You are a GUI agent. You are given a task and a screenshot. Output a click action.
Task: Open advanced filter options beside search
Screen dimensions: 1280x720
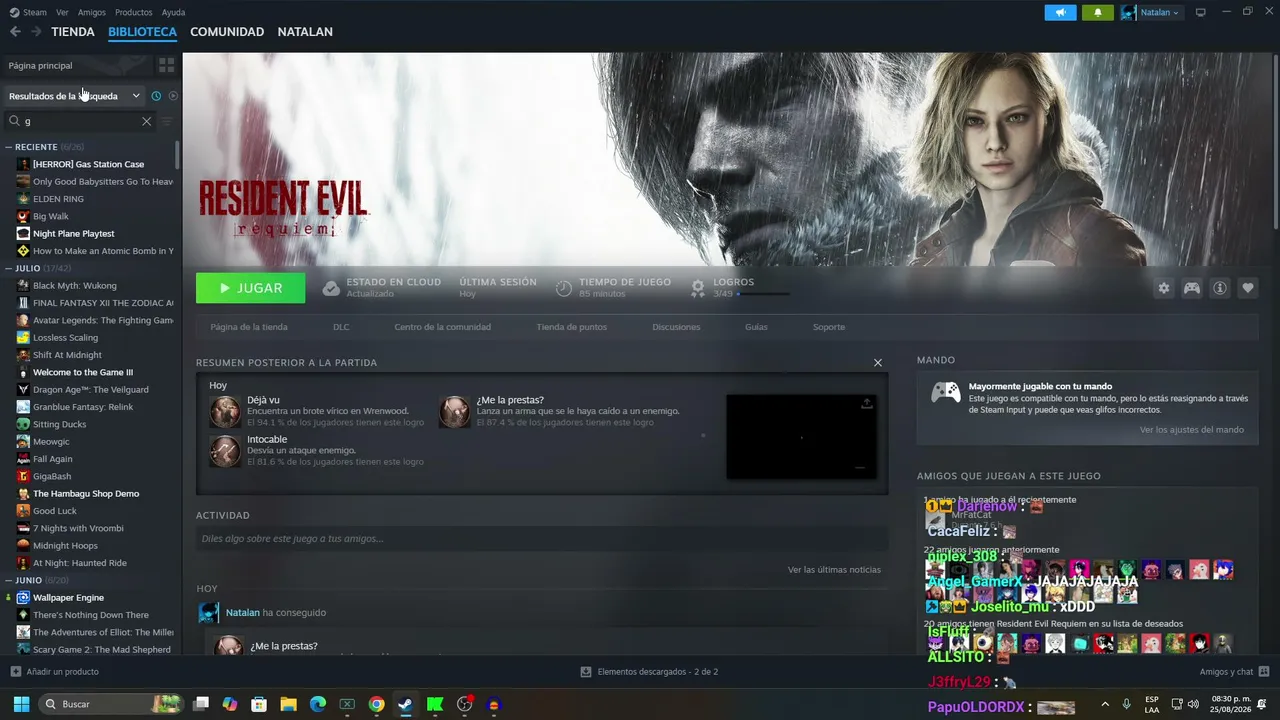coord(167,121)
